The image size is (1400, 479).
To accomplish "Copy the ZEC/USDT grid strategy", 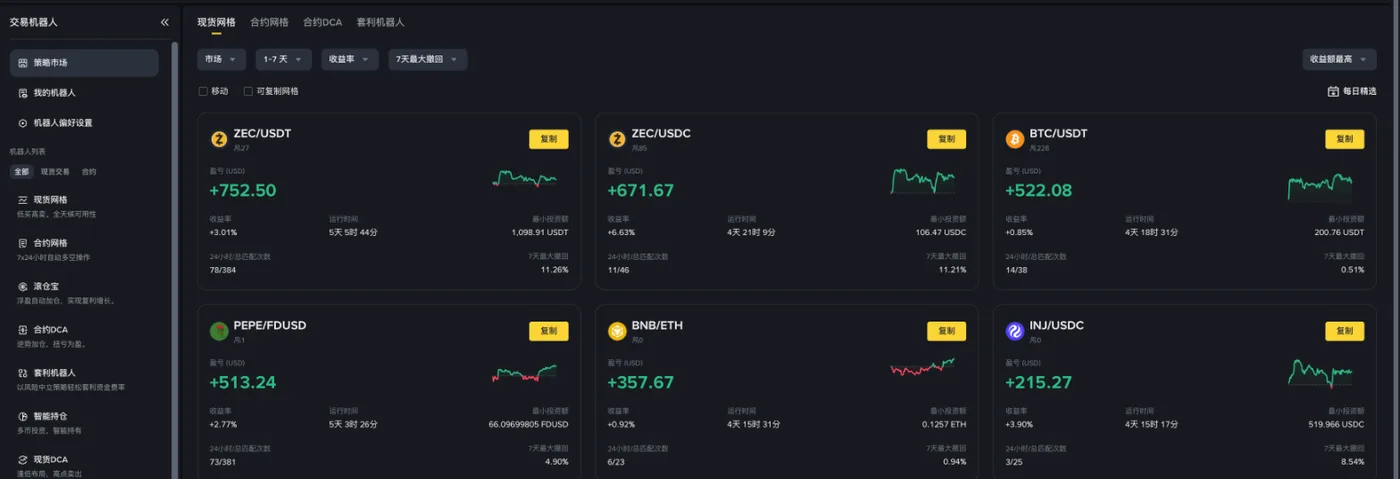I will (x=548, y=139).
